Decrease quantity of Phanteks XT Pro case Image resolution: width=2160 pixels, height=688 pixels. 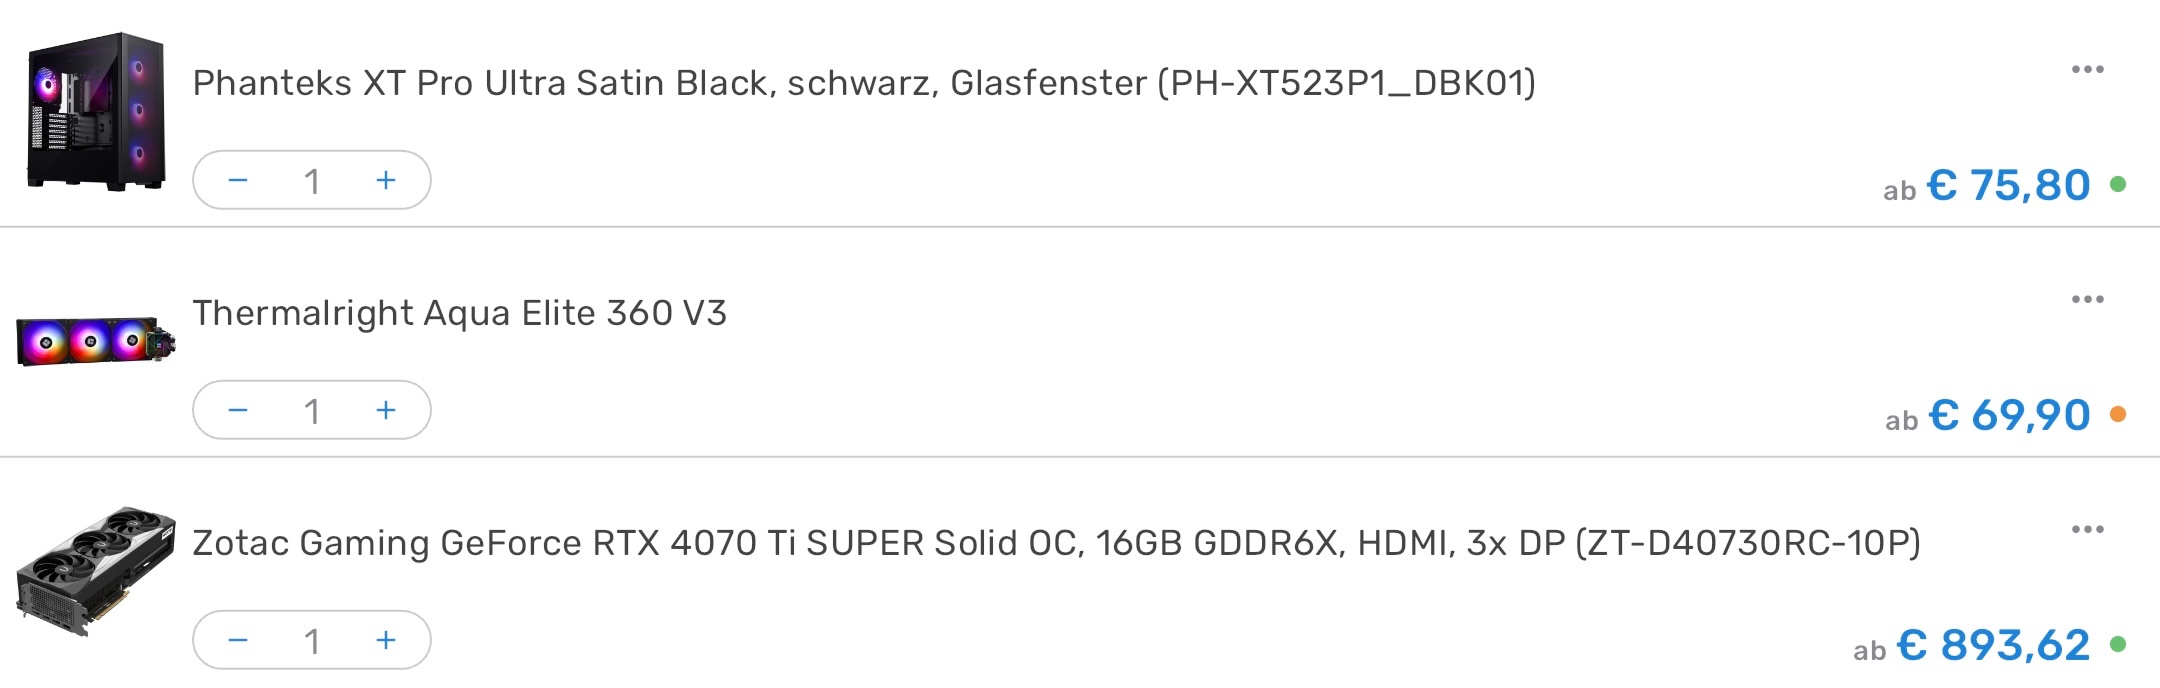(x=237, y=180)
